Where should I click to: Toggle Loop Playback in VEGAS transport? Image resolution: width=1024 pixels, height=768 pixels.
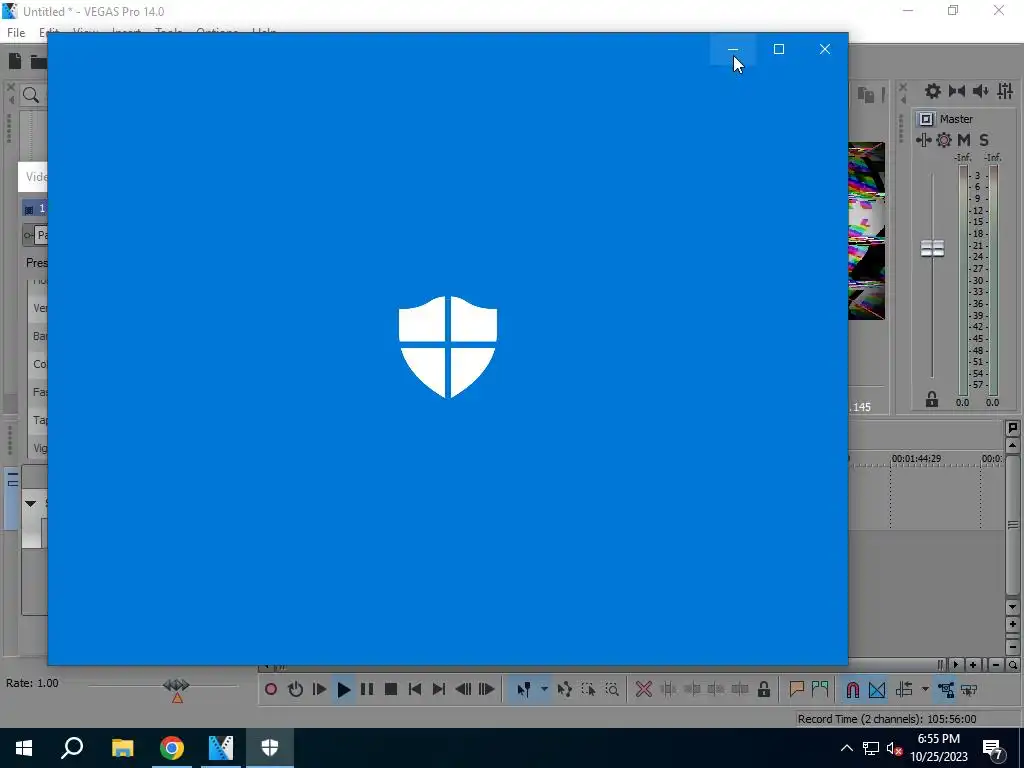295,689
